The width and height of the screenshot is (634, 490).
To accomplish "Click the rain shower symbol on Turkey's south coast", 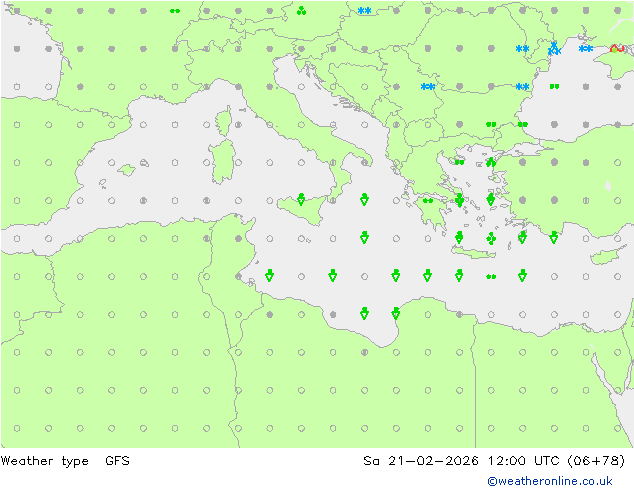I will click(554, 237).
